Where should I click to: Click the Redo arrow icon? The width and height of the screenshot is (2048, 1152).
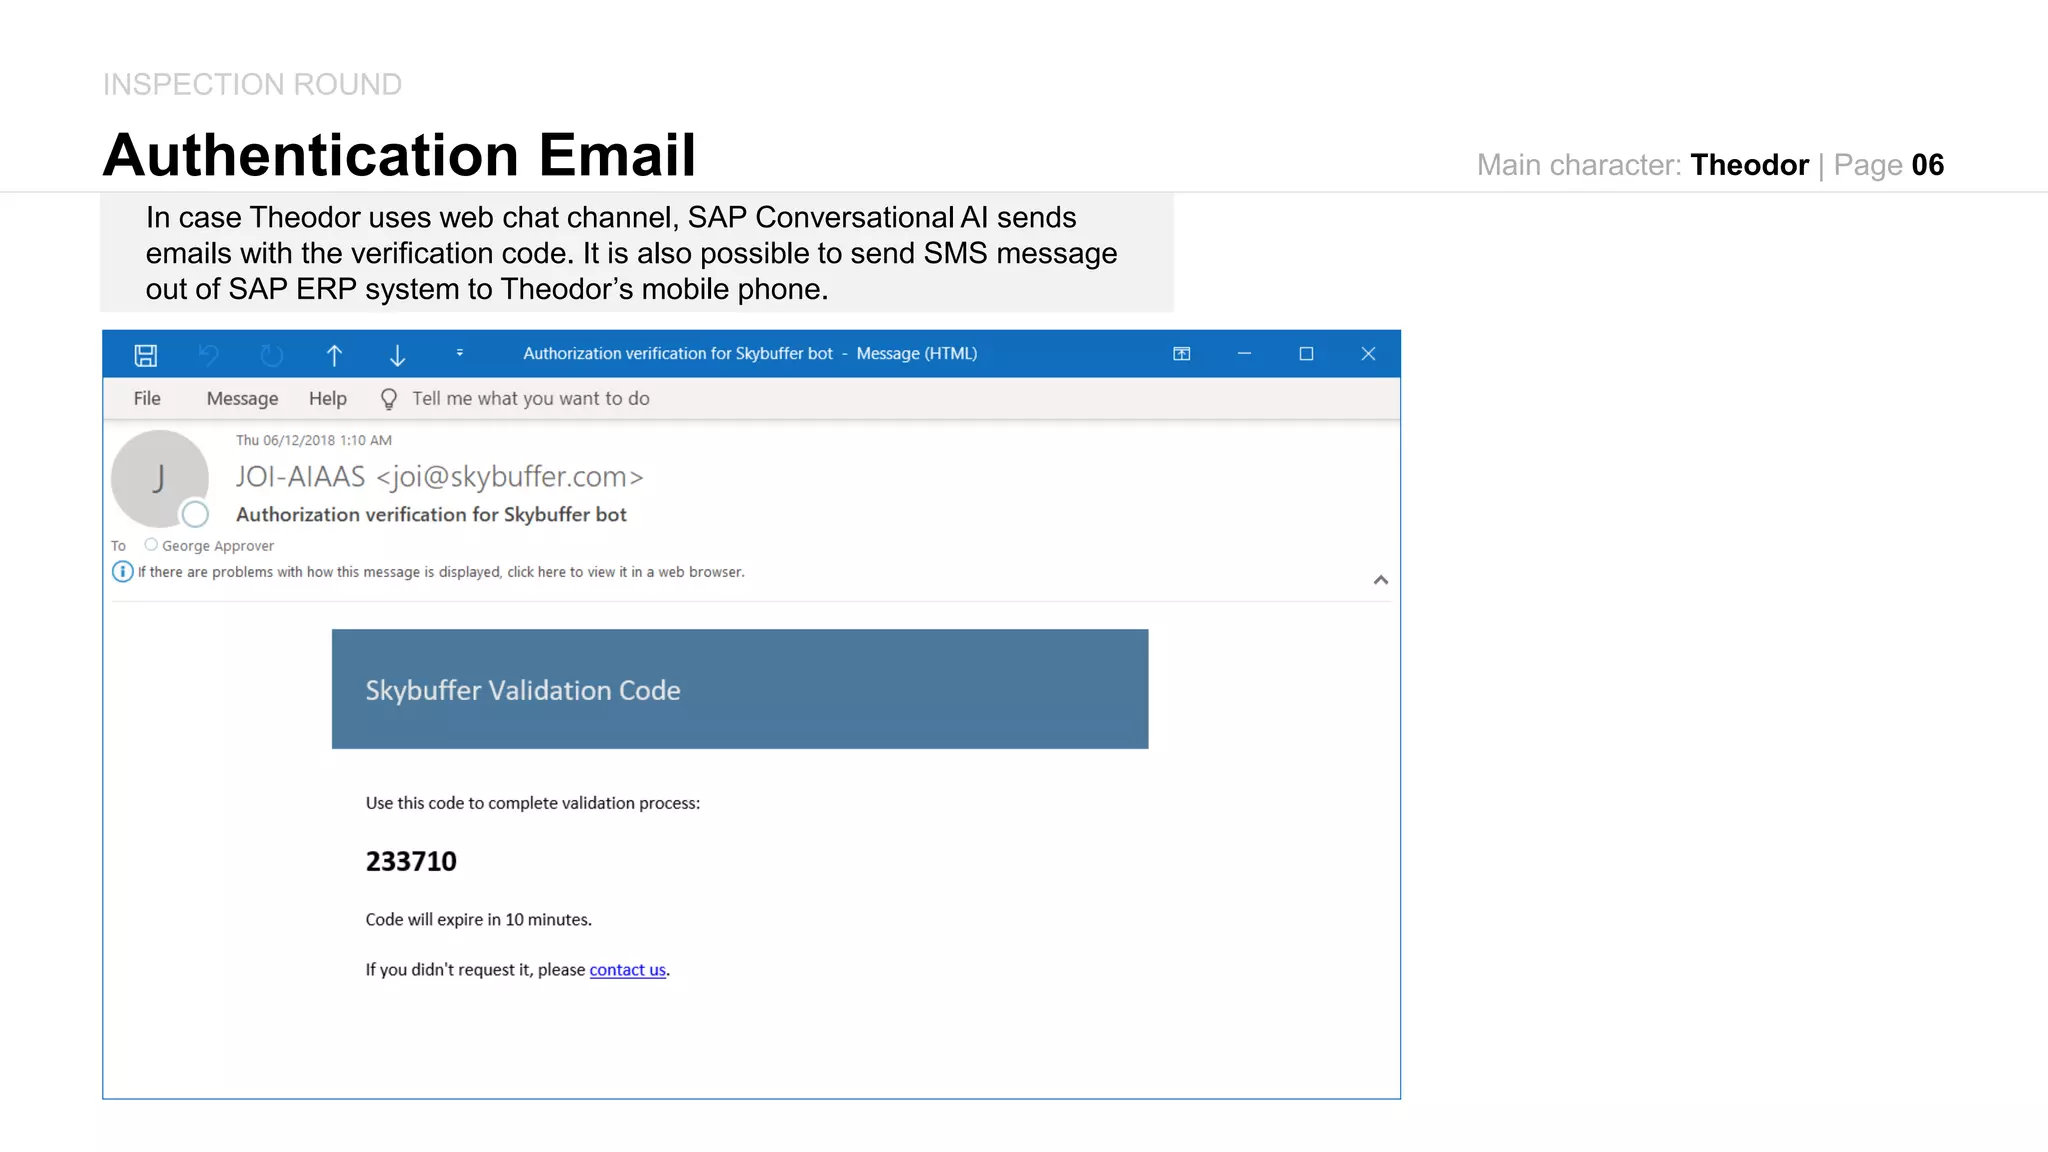(272, 355)
